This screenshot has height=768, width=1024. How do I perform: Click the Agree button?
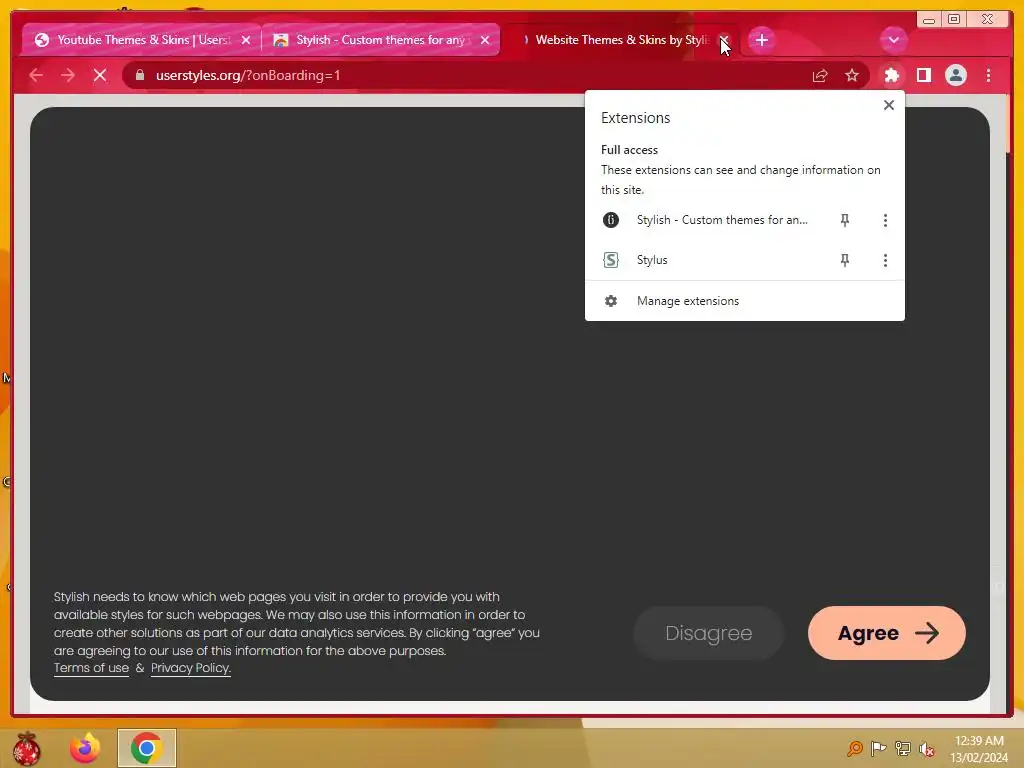886,633
